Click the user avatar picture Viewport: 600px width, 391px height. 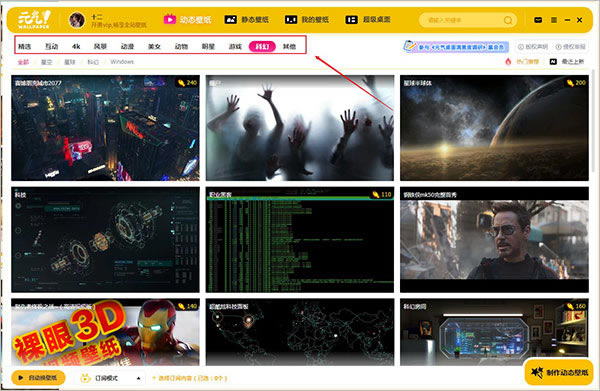[x=77, y=20]
